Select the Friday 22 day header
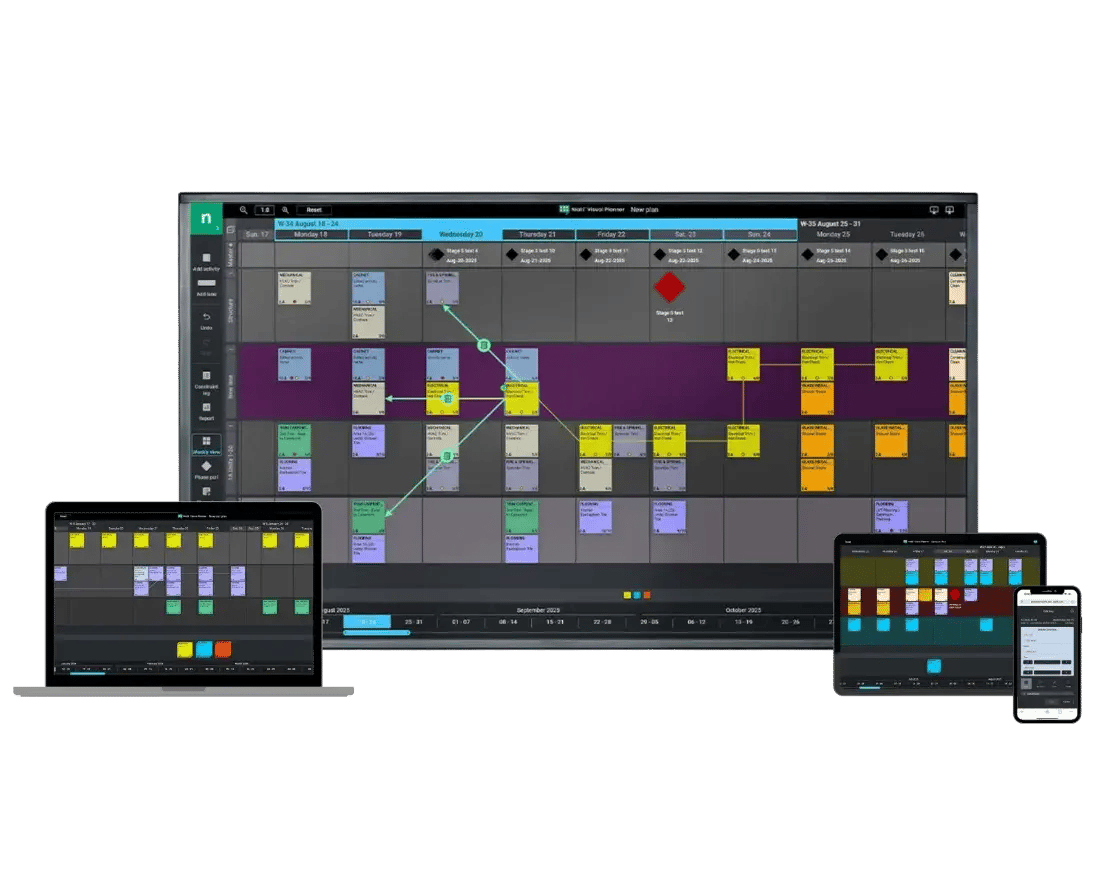Screen dimensions: 1096x889 [612, 235]
